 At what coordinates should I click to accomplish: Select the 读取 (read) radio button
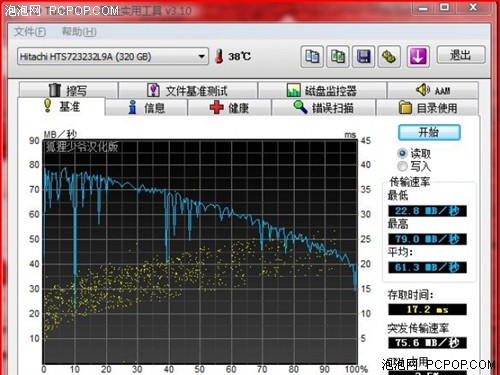tap(402, 153)
